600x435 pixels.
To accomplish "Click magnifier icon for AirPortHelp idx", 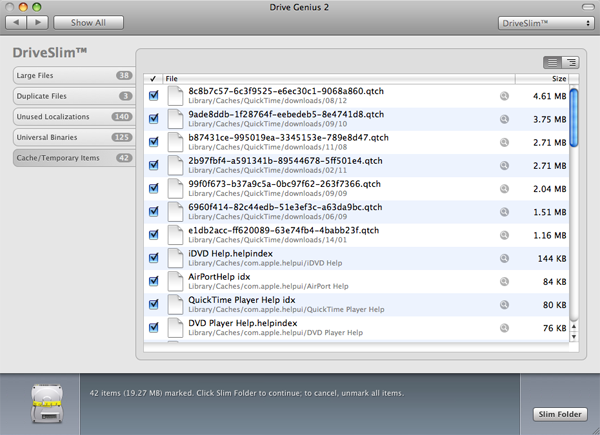I will point(504,282).
